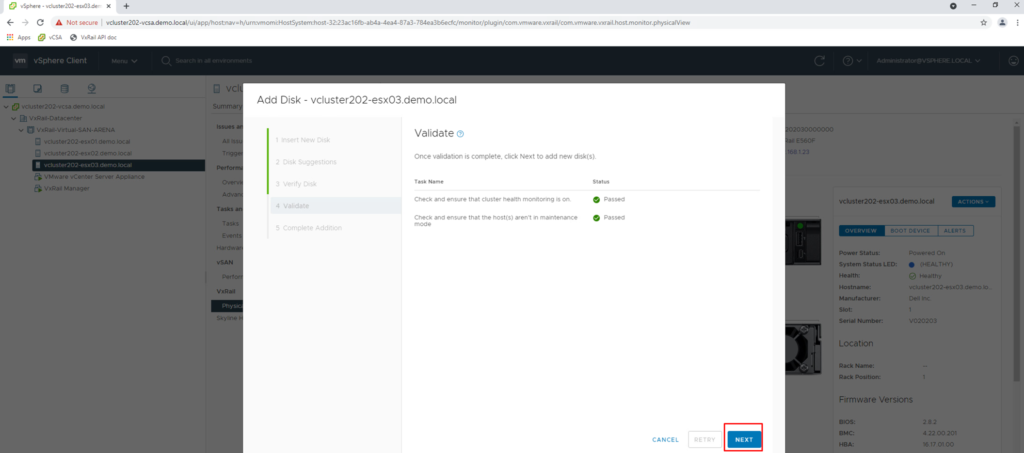
Task: Switch to Storage inventory icon
Action: 64,88
